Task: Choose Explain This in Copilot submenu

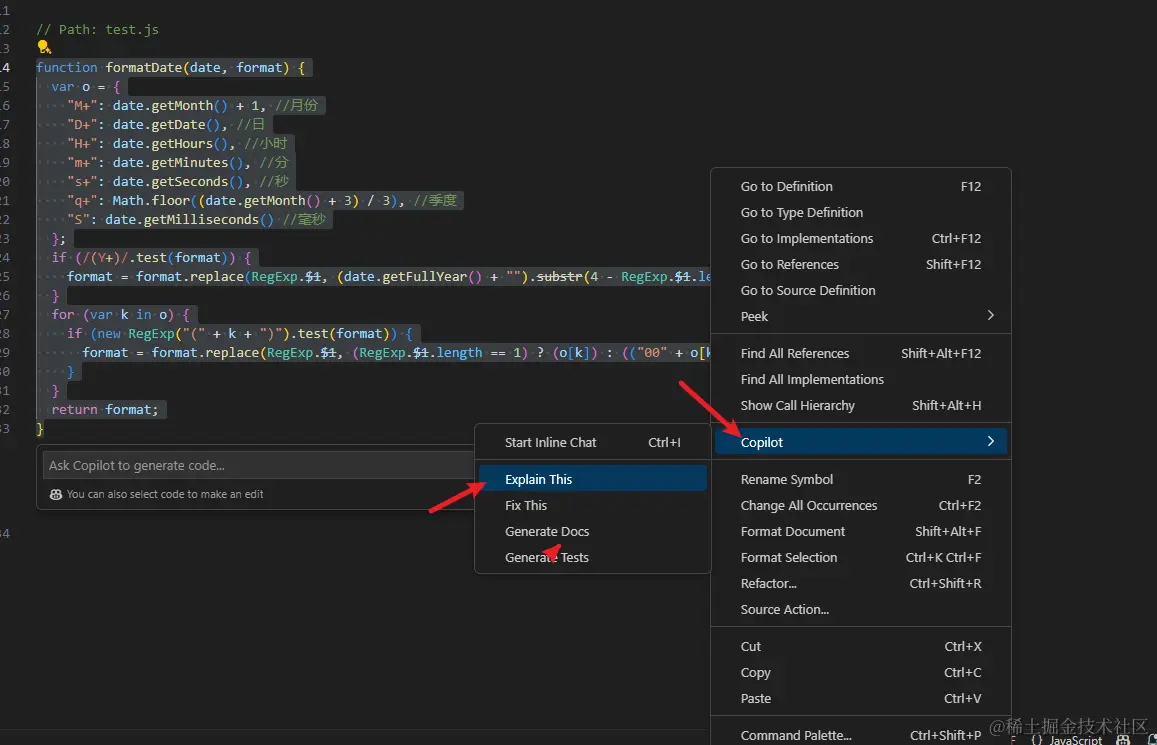Action: 593,479
